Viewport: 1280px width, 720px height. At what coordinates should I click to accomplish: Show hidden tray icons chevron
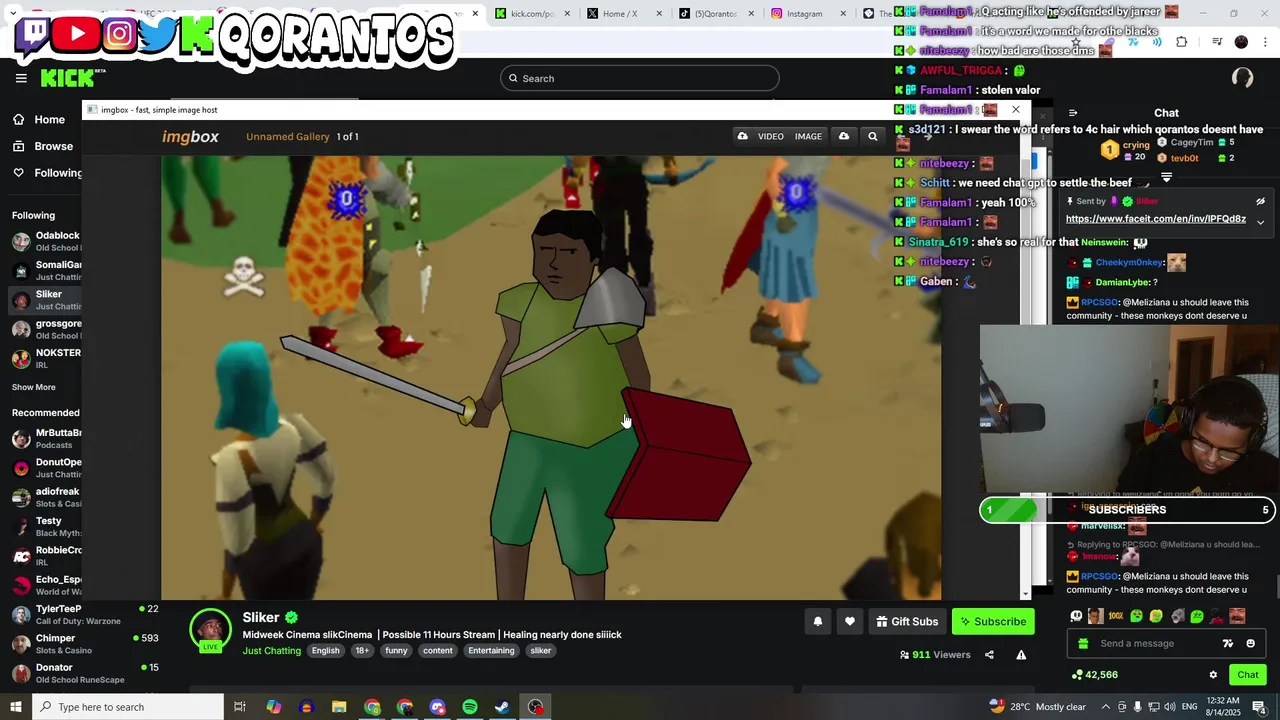(1105, 707)
